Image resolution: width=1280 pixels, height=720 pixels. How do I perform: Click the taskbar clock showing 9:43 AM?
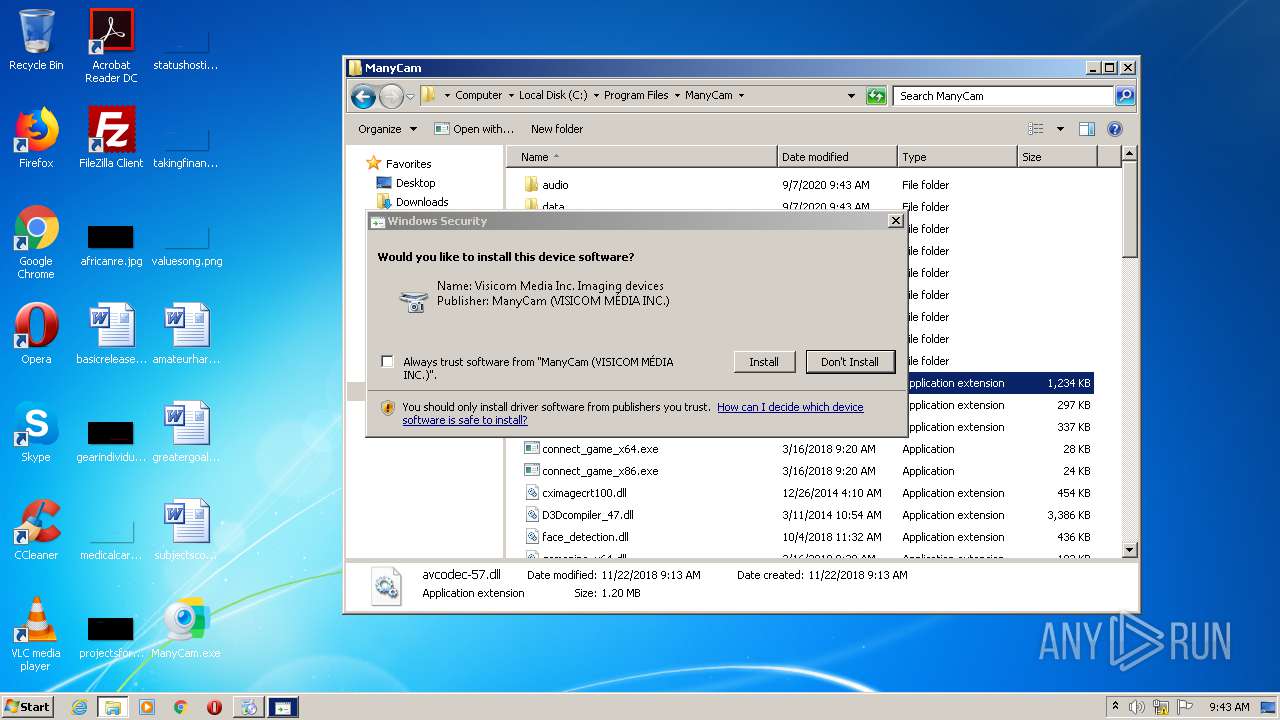click(x=1229, y=707)
